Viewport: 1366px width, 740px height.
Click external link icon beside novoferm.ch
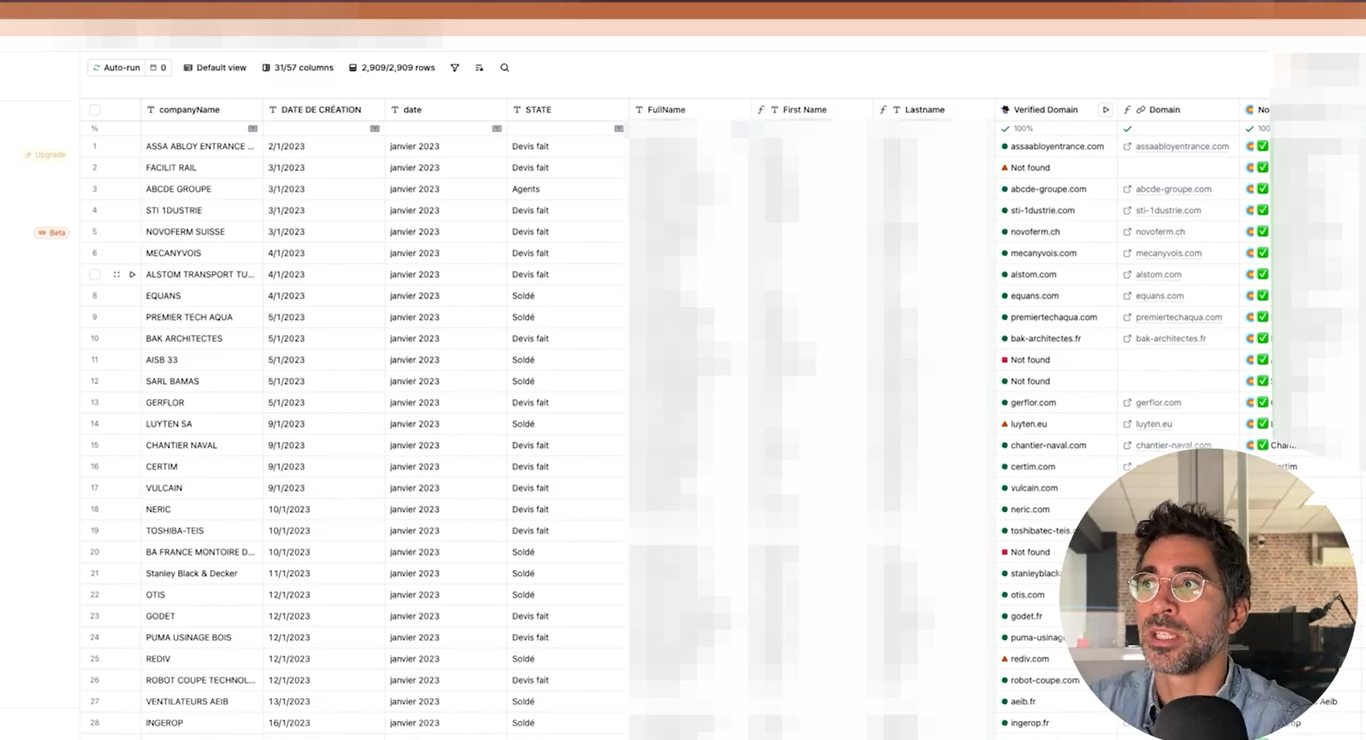pyautogui.click(x=1127, y=232)
